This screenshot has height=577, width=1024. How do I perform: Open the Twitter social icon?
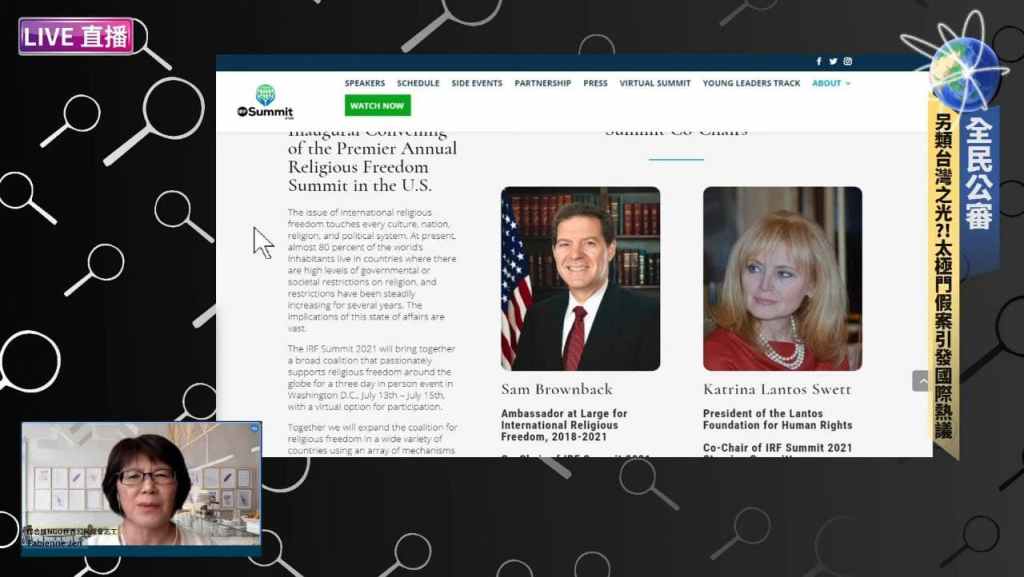[x=833, y=62]
